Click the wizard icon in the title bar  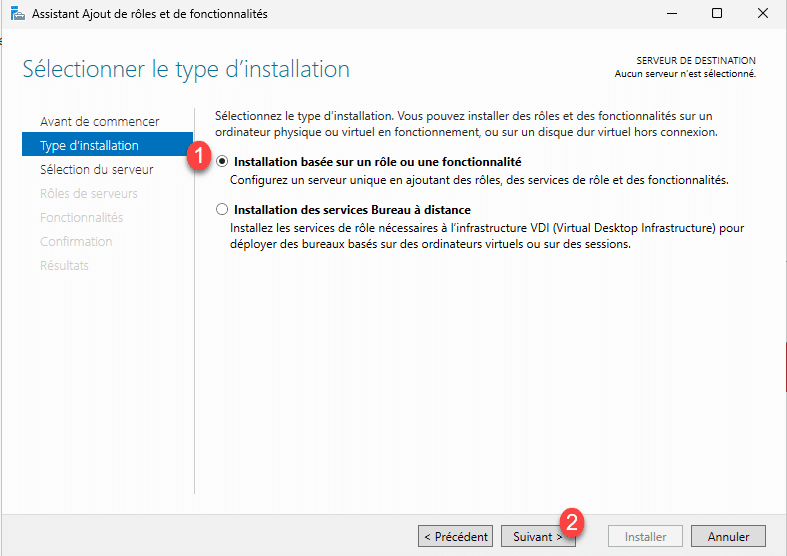tap(18, 14)
